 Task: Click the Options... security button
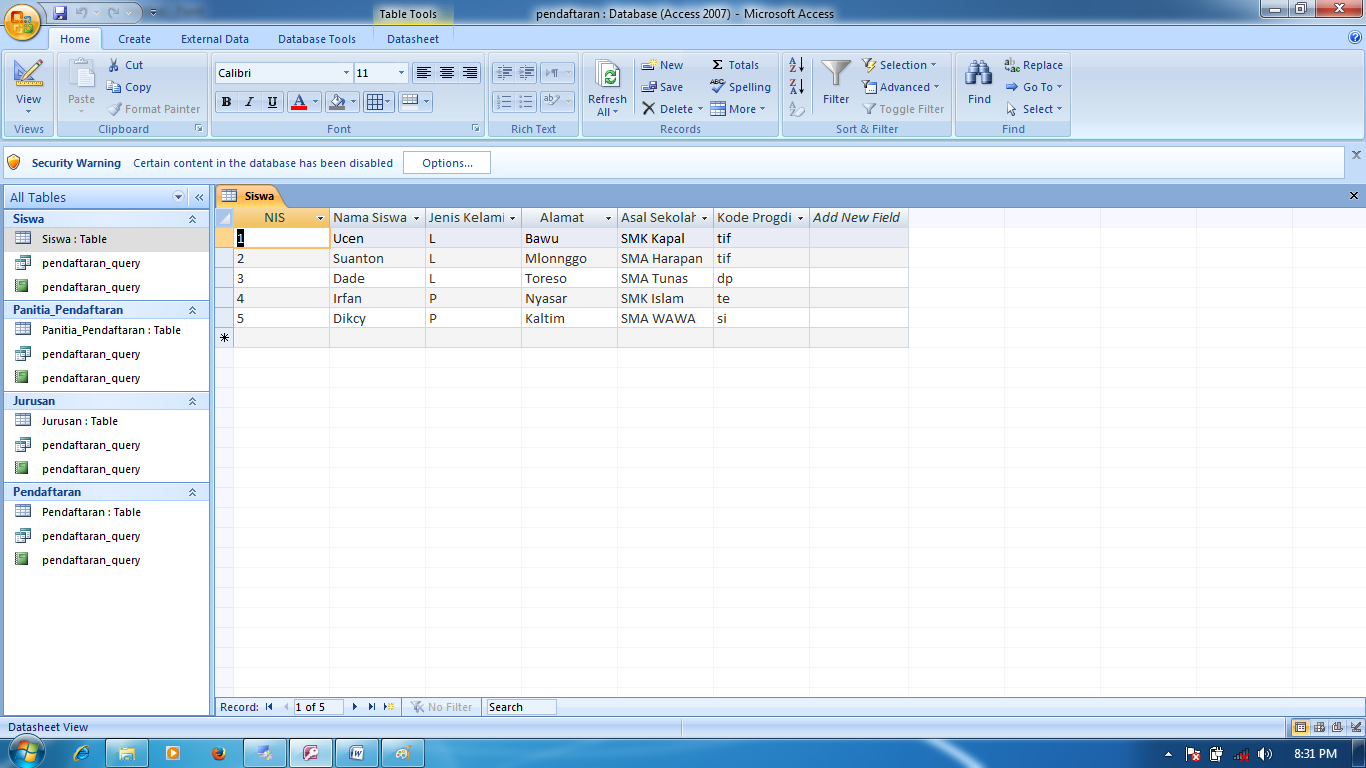click(447, 163)
